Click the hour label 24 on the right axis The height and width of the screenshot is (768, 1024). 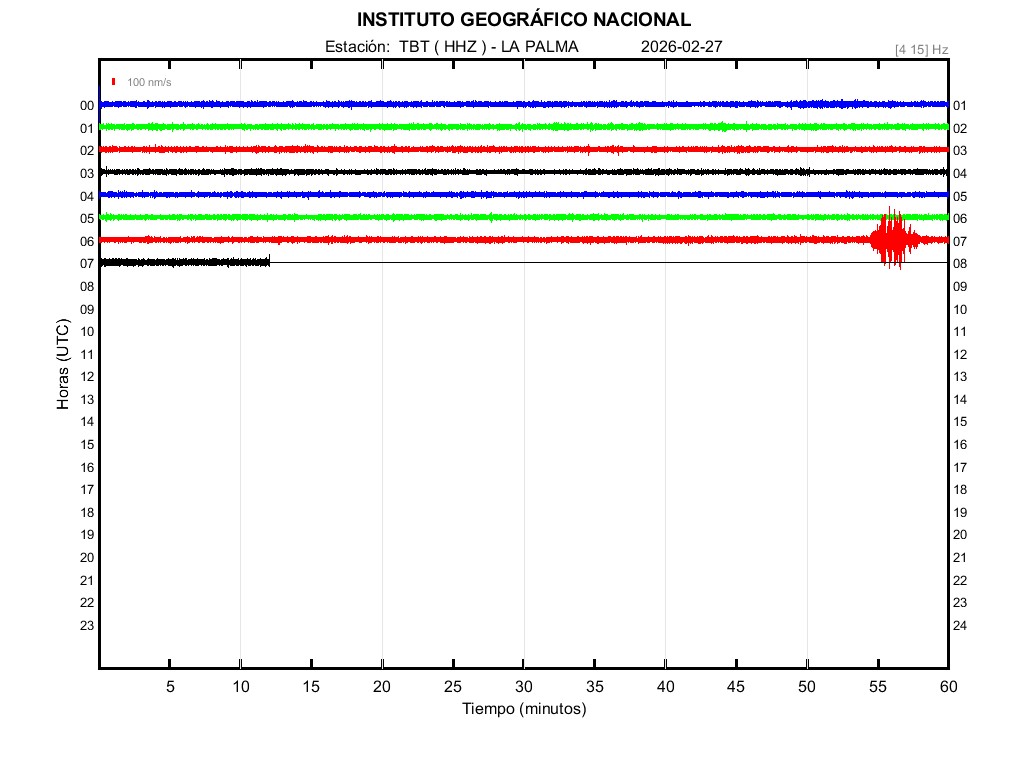(x=960, y=626)
